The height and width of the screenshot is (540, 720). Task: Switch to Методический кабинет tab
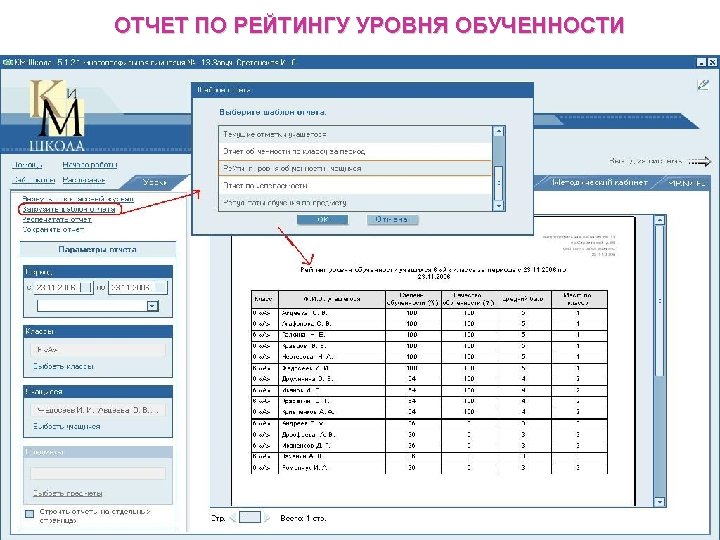(599, 183)
